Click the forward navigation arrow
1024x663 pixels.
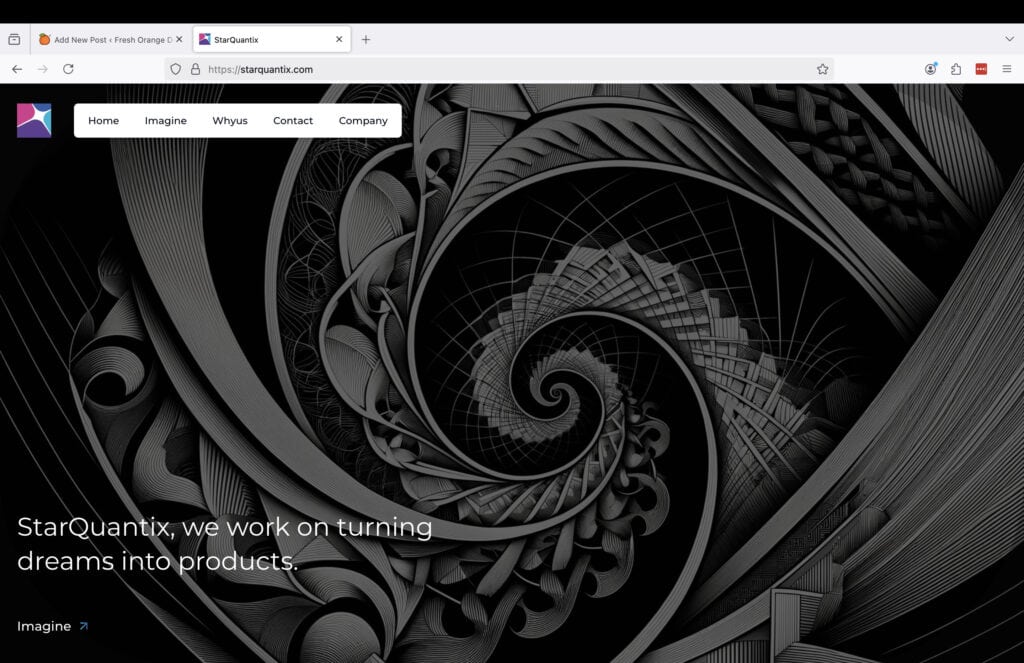coord(41,69)
